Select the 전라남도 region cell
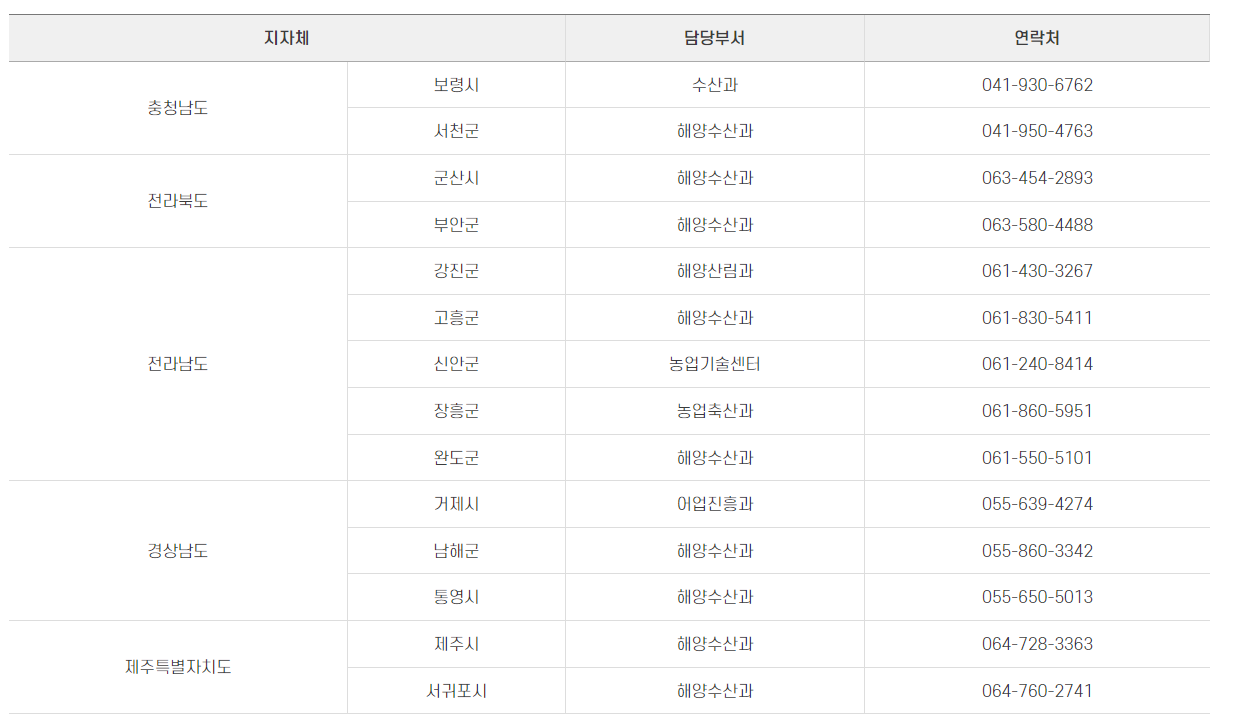This screenshot has width=1233, height=726. [x=178, y=364]
